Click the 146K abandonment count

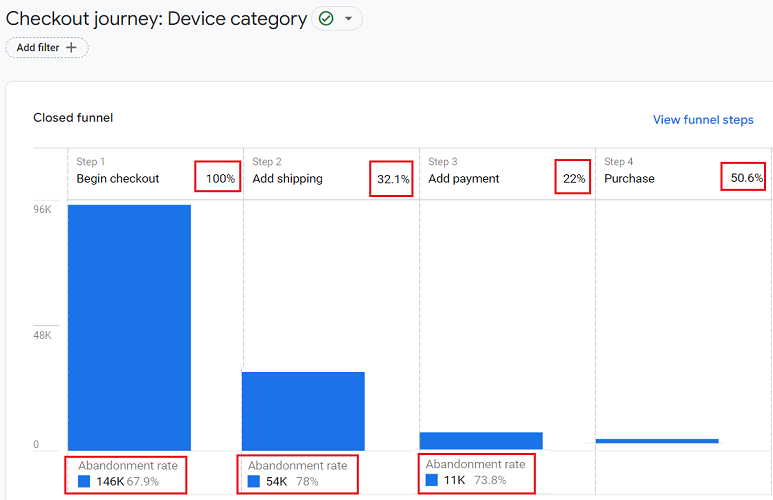[x=110, y=481]
